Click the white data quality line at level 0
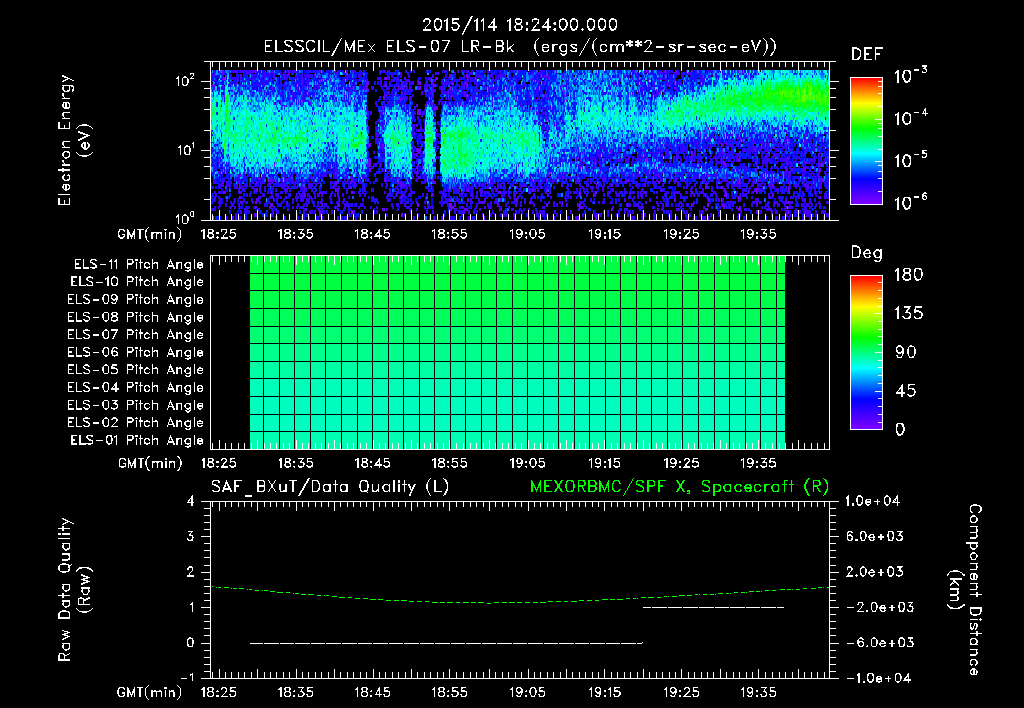The width and height of the screenshot is (1024, 708). (446, 643)
